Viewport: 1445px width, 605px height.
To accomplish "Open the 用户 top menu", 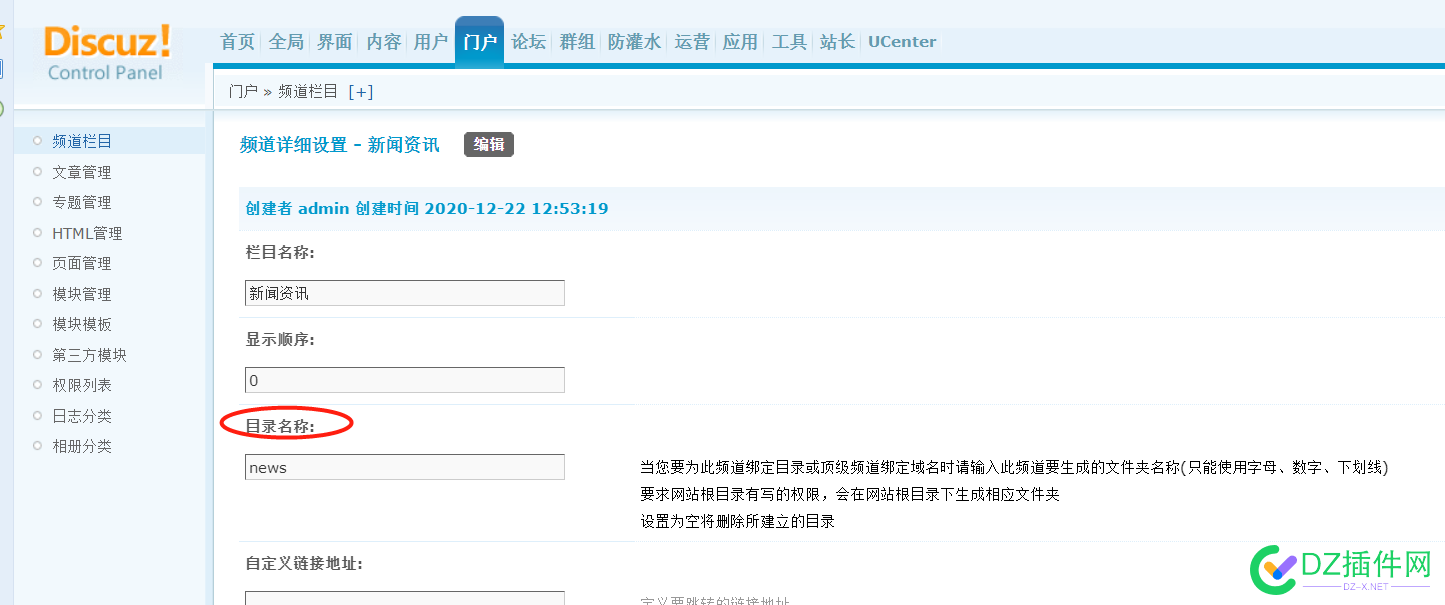I will point(431,42).
